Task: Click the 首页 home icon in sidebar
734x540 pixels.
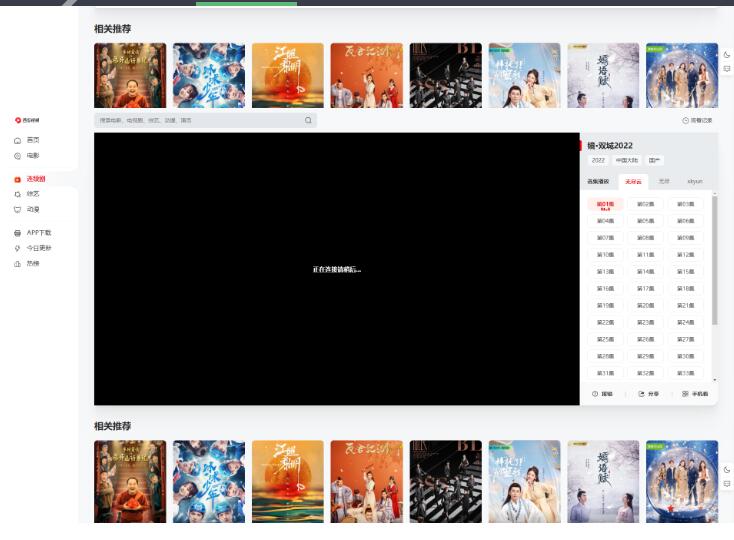Action: coord(17,140)
